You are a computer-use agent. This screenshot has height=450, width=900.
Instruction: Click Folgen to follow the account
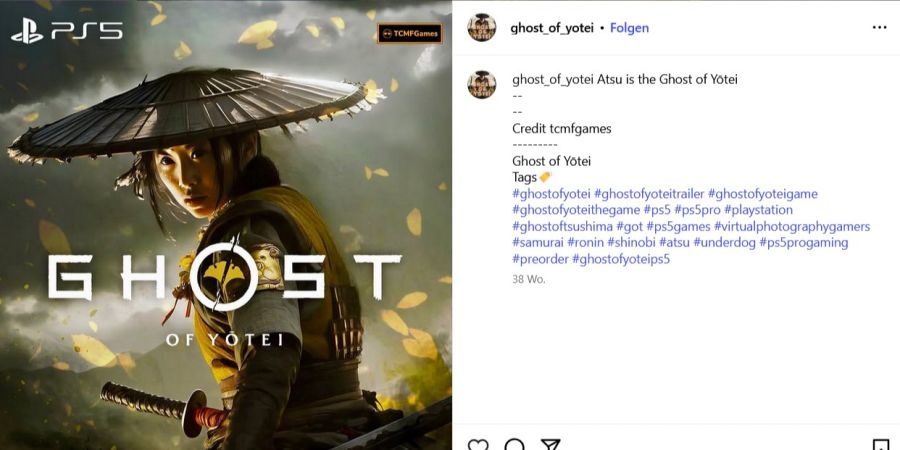point(629,28)
